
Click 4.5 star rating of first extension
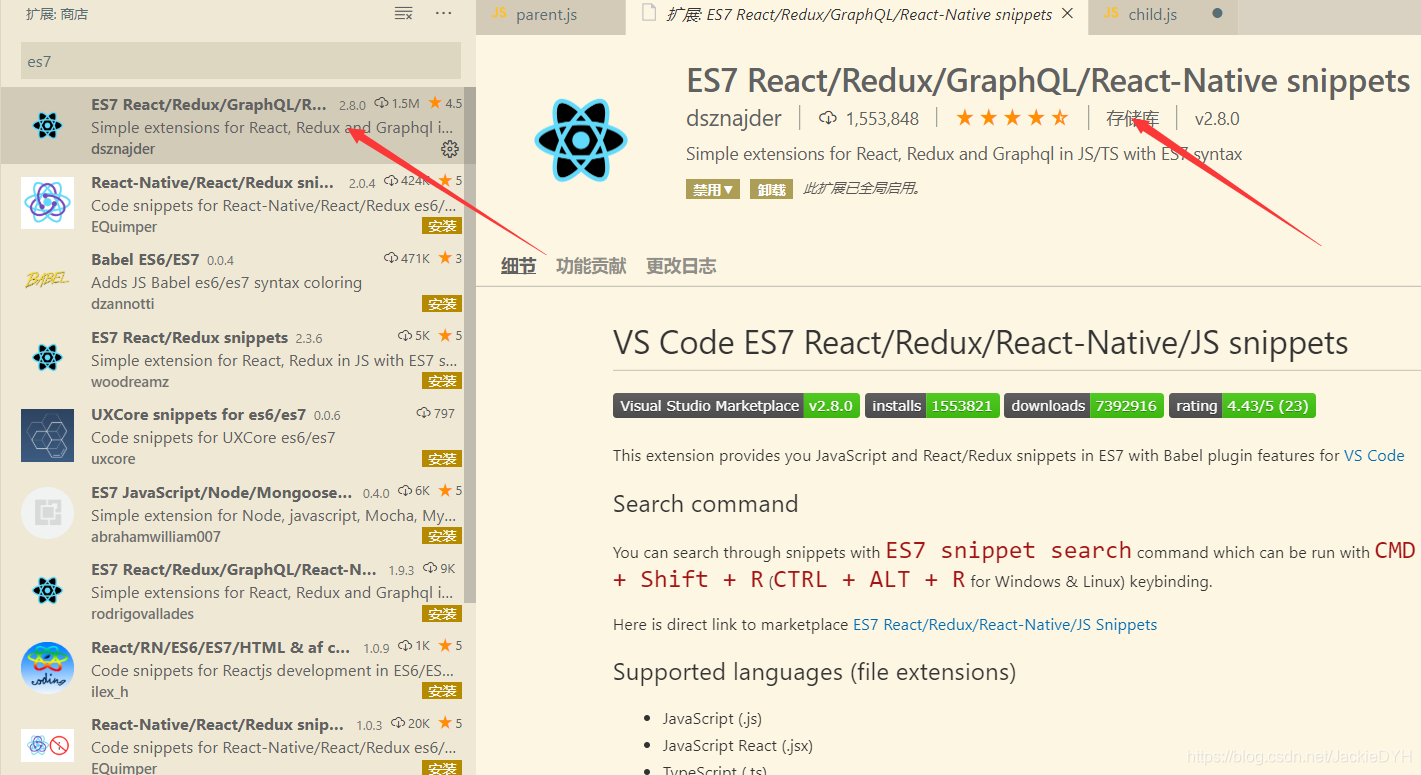445,103
